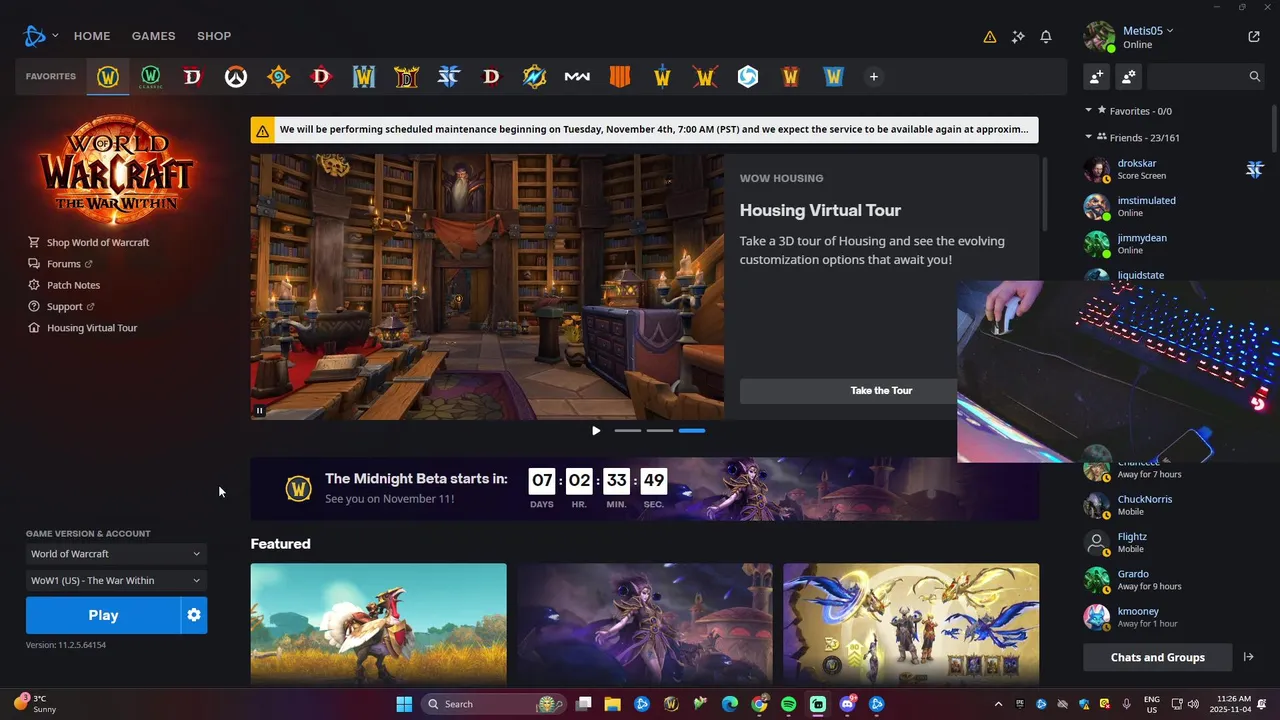Go to the GAMES tab
This screenshot has height=720, width=1280.
154,36
